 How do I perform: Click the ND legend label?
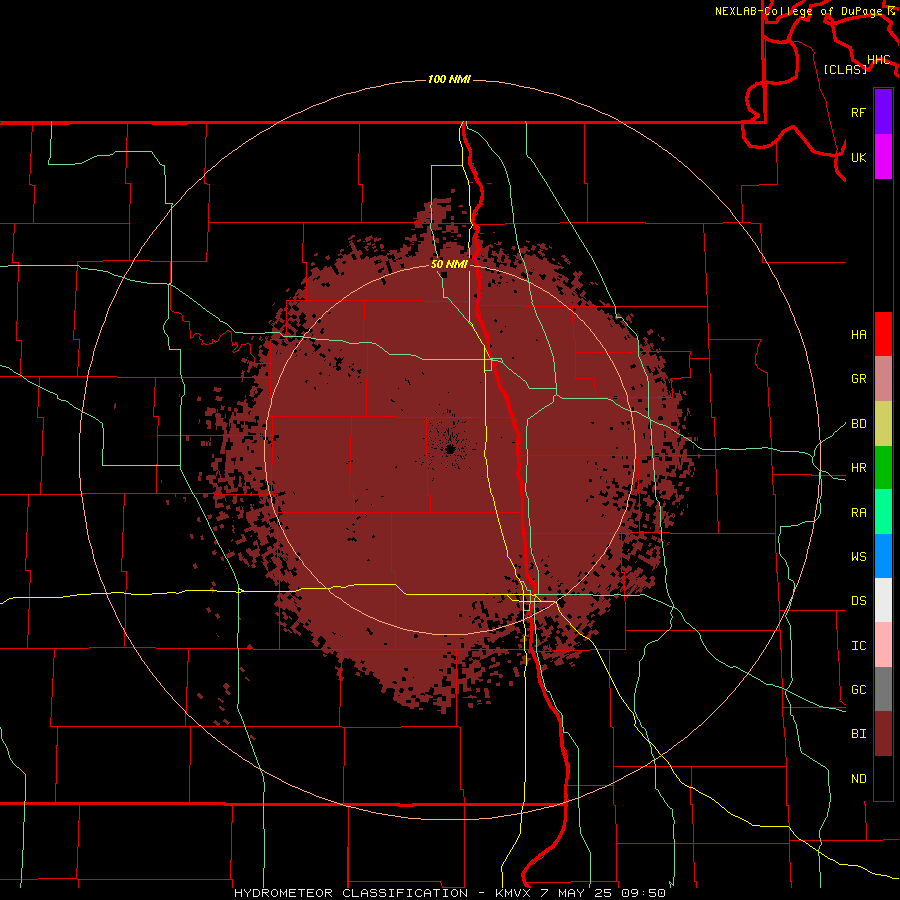pyautogui.click(x=858, y=779)
